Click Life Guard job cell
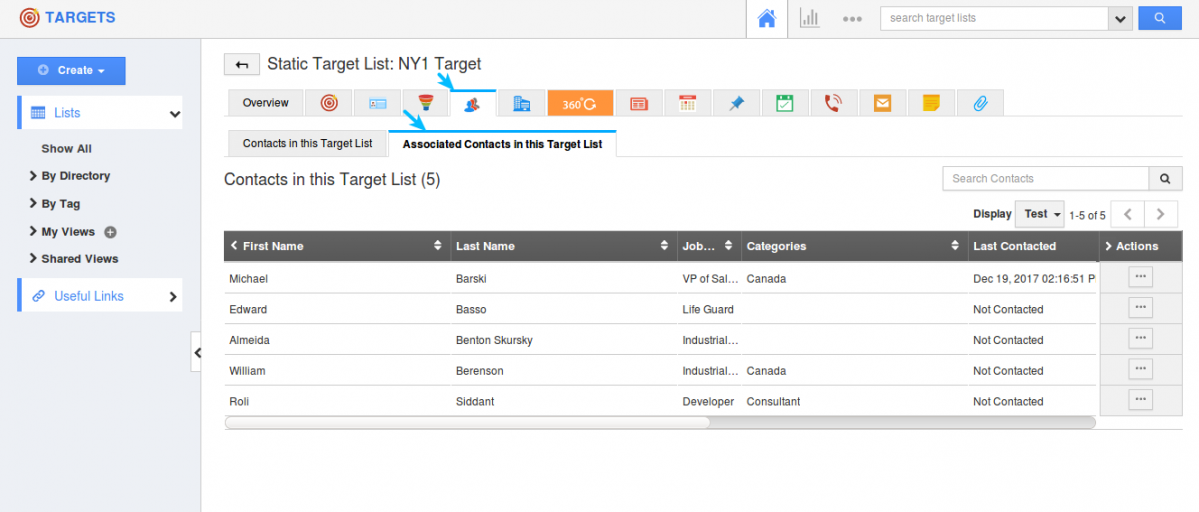This screenshot has height=512, width=1199. [x=708, y=309]
